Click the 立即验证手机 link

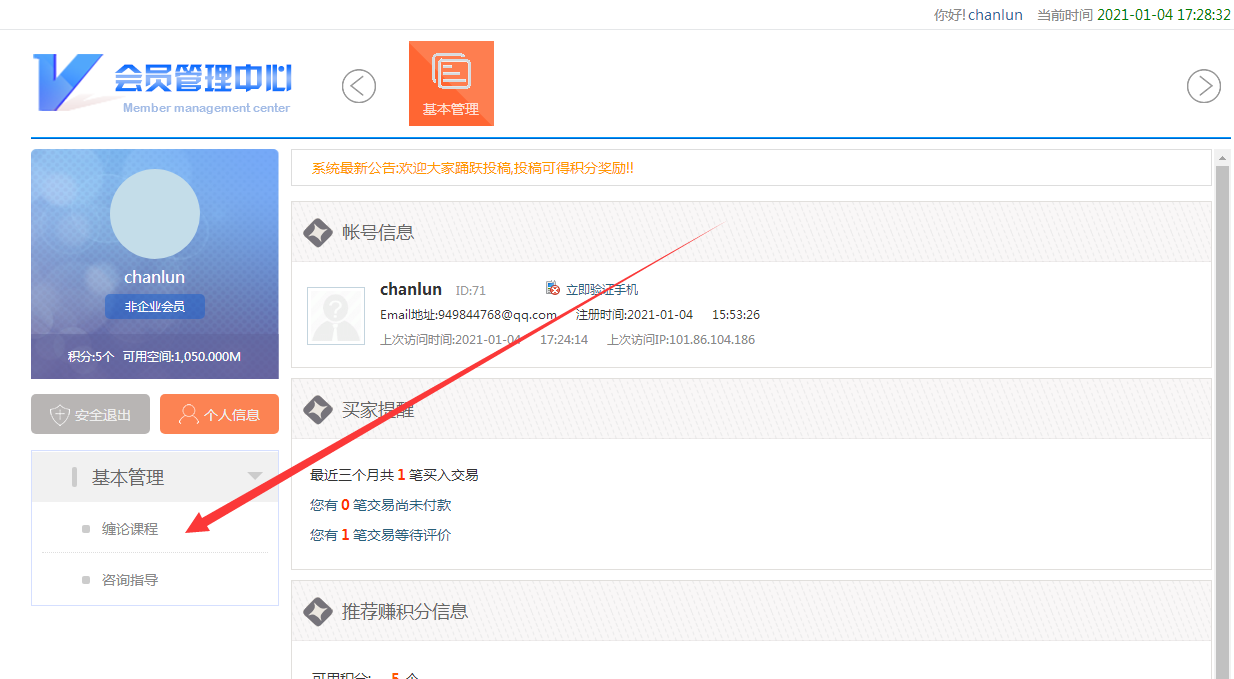coord(602,289)
